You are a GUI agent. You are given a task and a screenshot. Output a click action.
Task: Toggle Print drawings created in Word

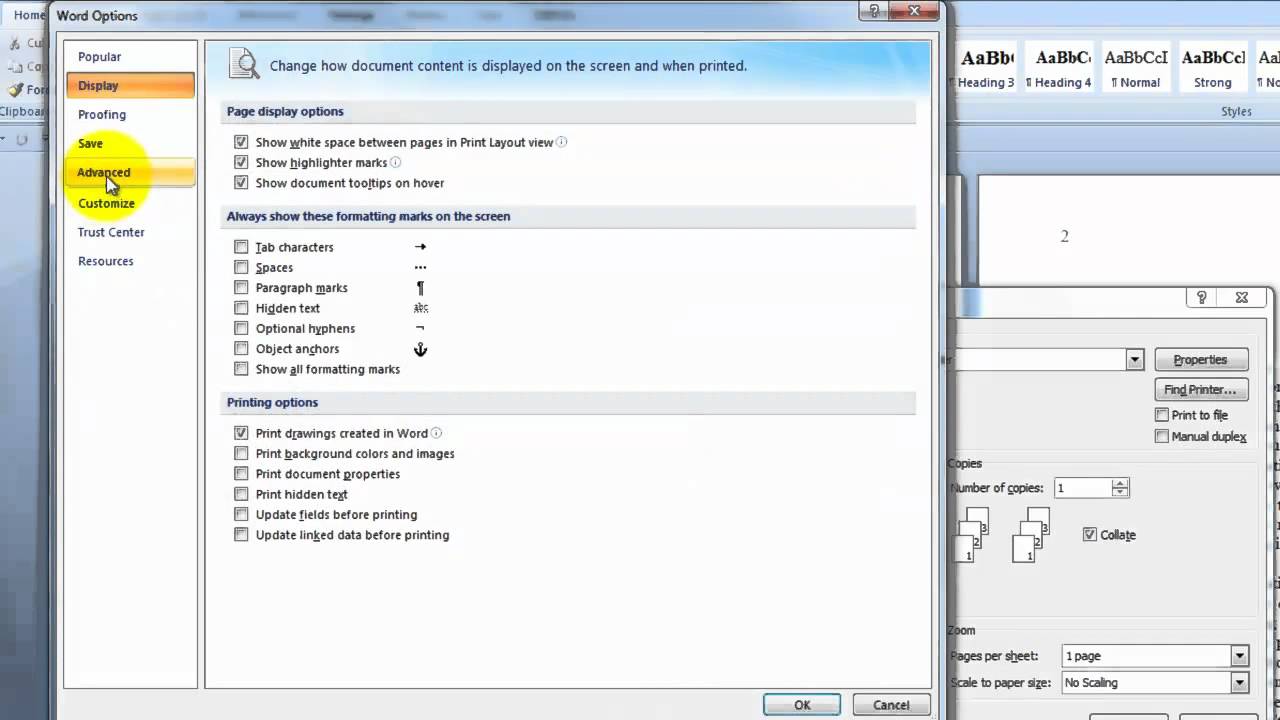(241, 434)
